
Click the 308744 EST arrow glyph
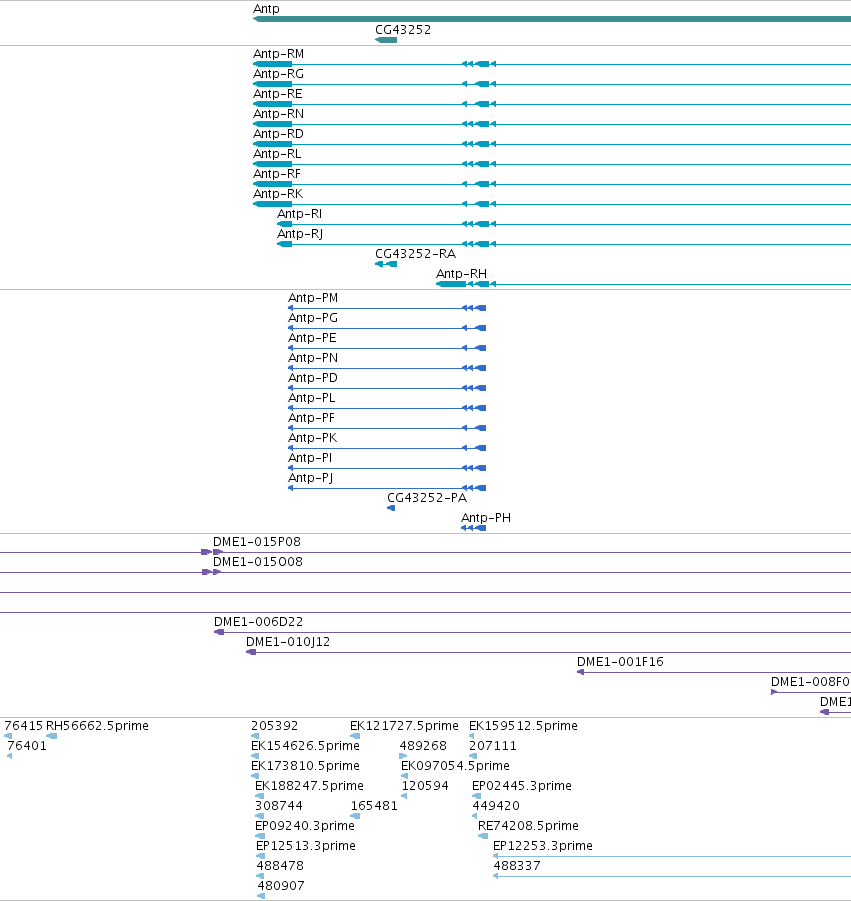[260, 816]
